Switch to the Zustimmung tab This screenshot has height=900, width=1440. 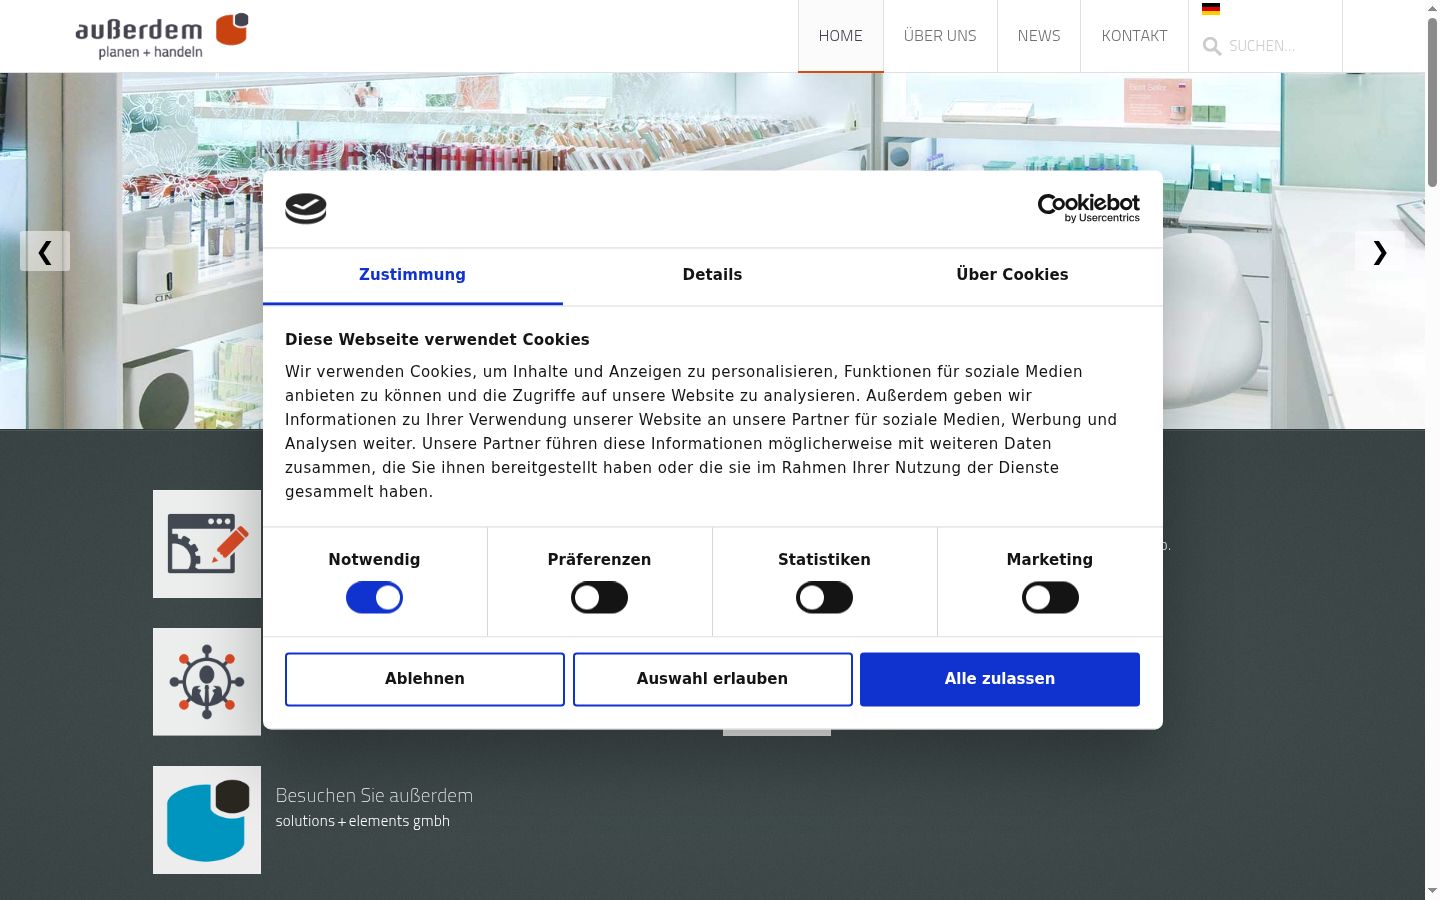(412, 275)
